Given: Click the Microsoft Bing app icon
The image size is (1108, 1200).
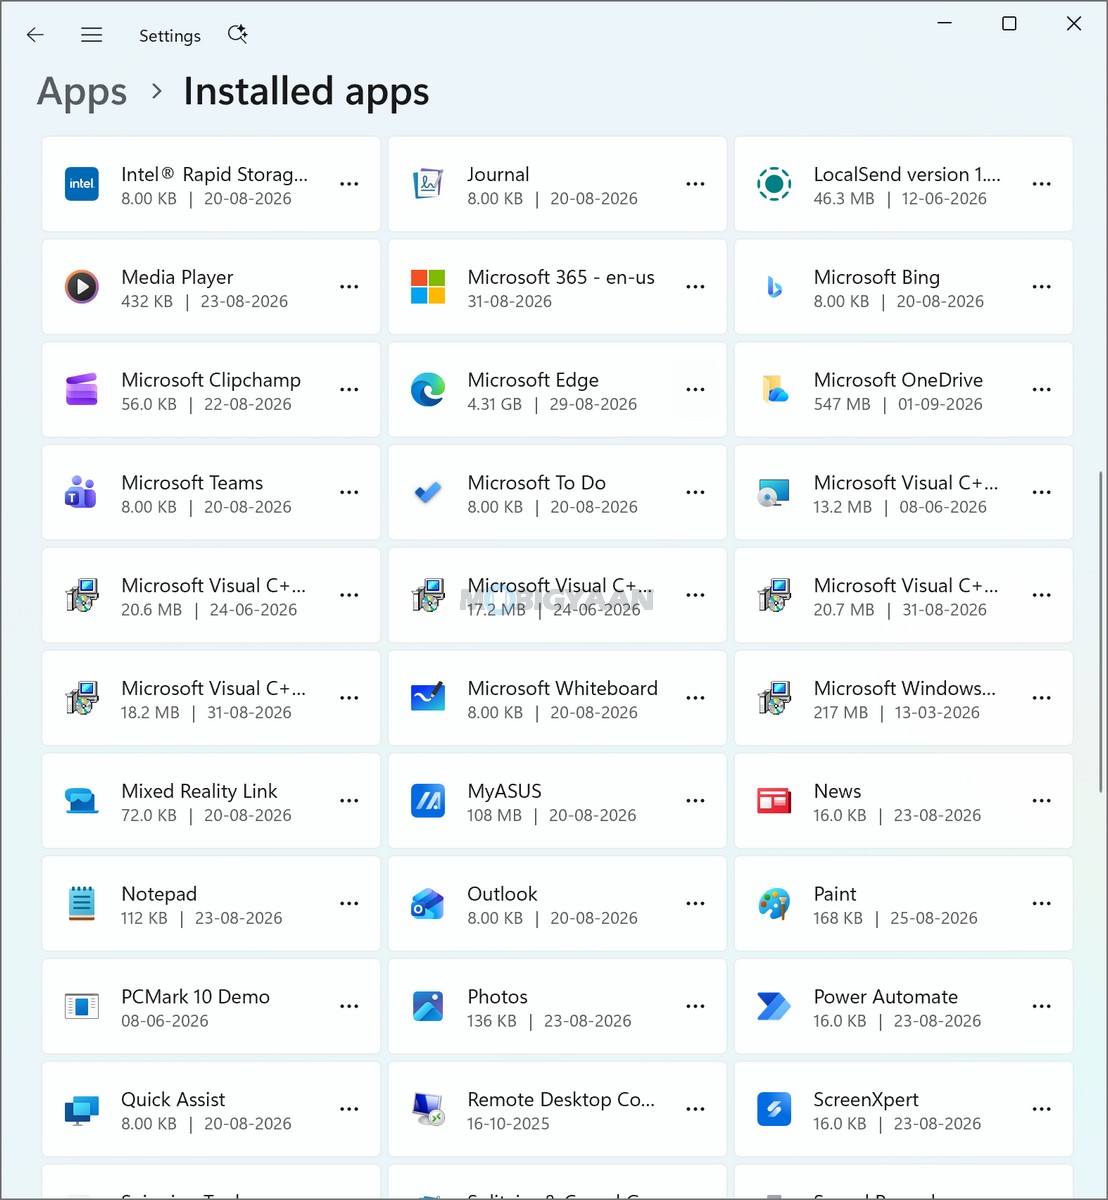Looking at the screenshot, I should click(x=774, y=287).
